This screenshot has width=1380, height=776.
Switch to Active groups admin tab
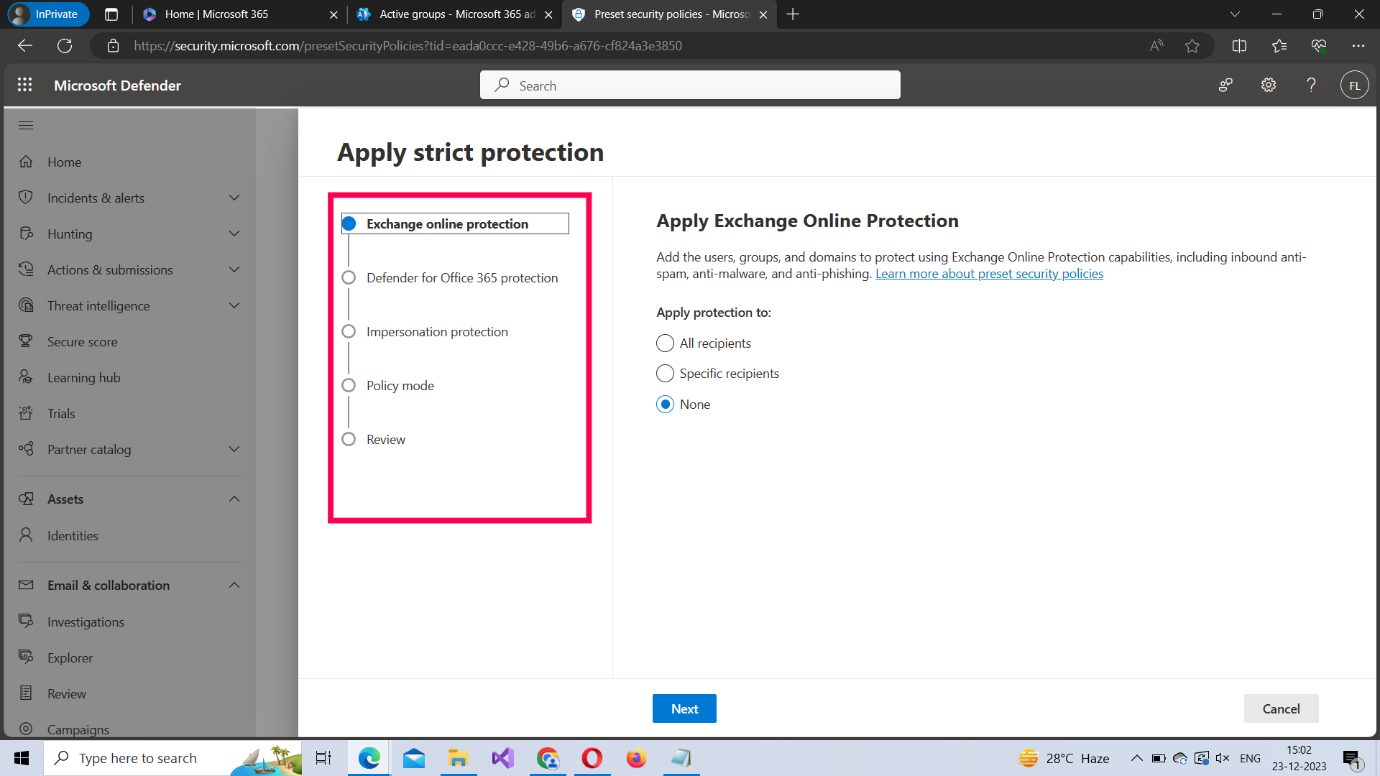(x=445, y=15)
